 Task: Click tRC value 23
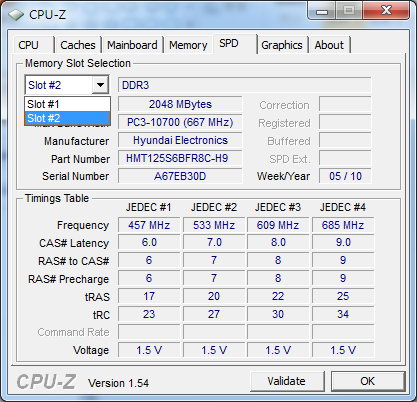pos(149,314)
